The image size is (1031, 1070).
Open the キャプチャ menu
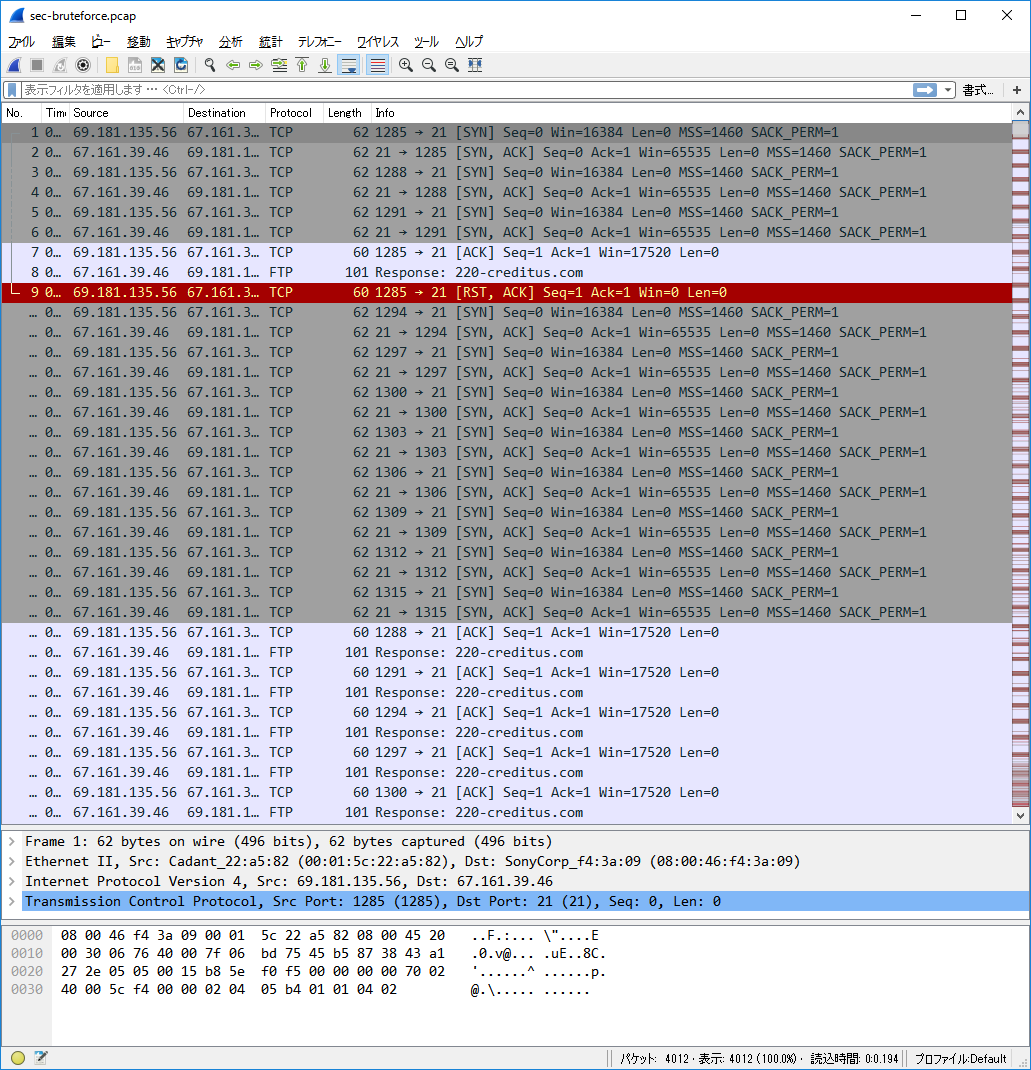[x=184, y=42]
